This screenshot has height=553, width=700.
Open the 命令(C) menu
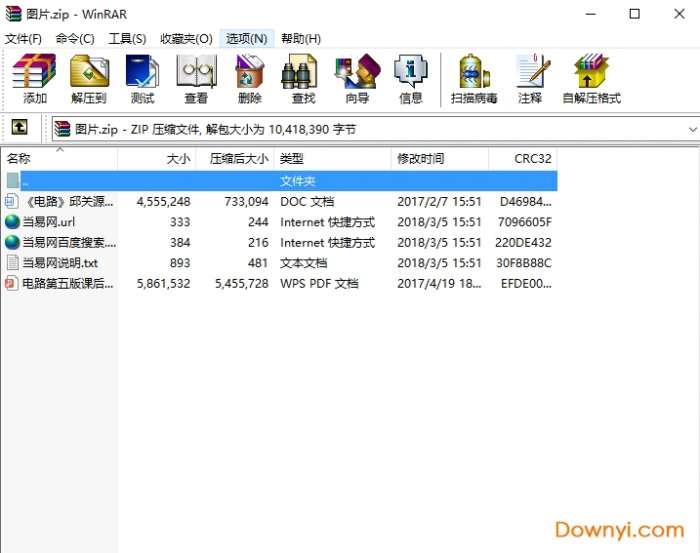coord(75,39)
